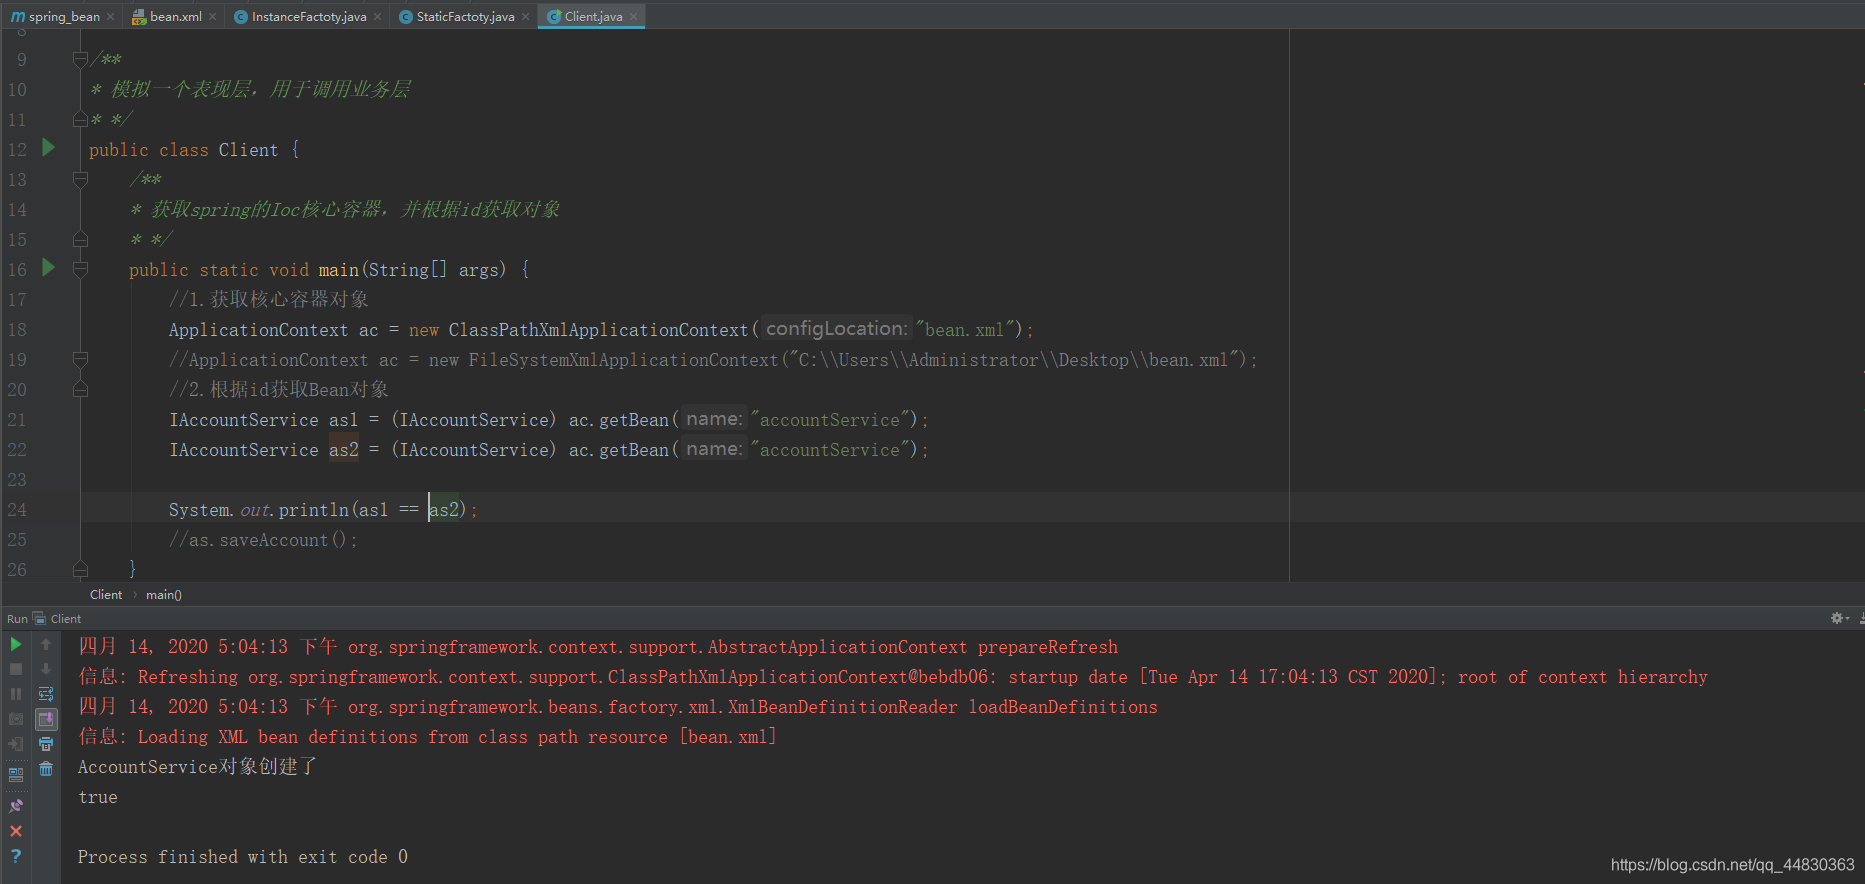Open StaticFactoty.java tab
This screenshot has width=1865, height=884.
click(x=465, y=16)
